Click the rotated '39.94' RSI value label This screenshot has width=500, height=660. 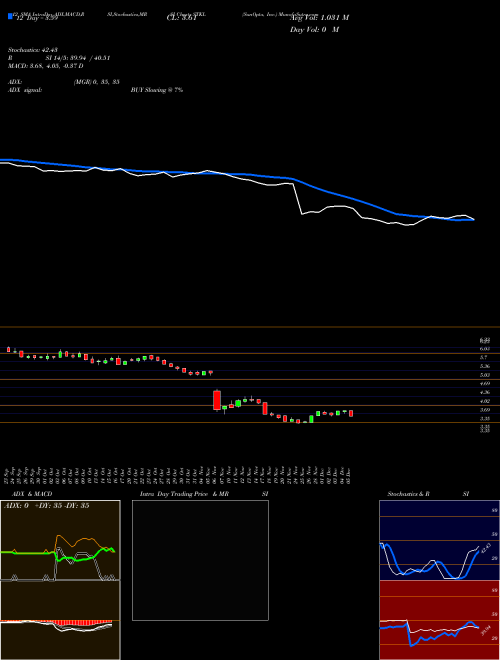(x=485, y=630)
